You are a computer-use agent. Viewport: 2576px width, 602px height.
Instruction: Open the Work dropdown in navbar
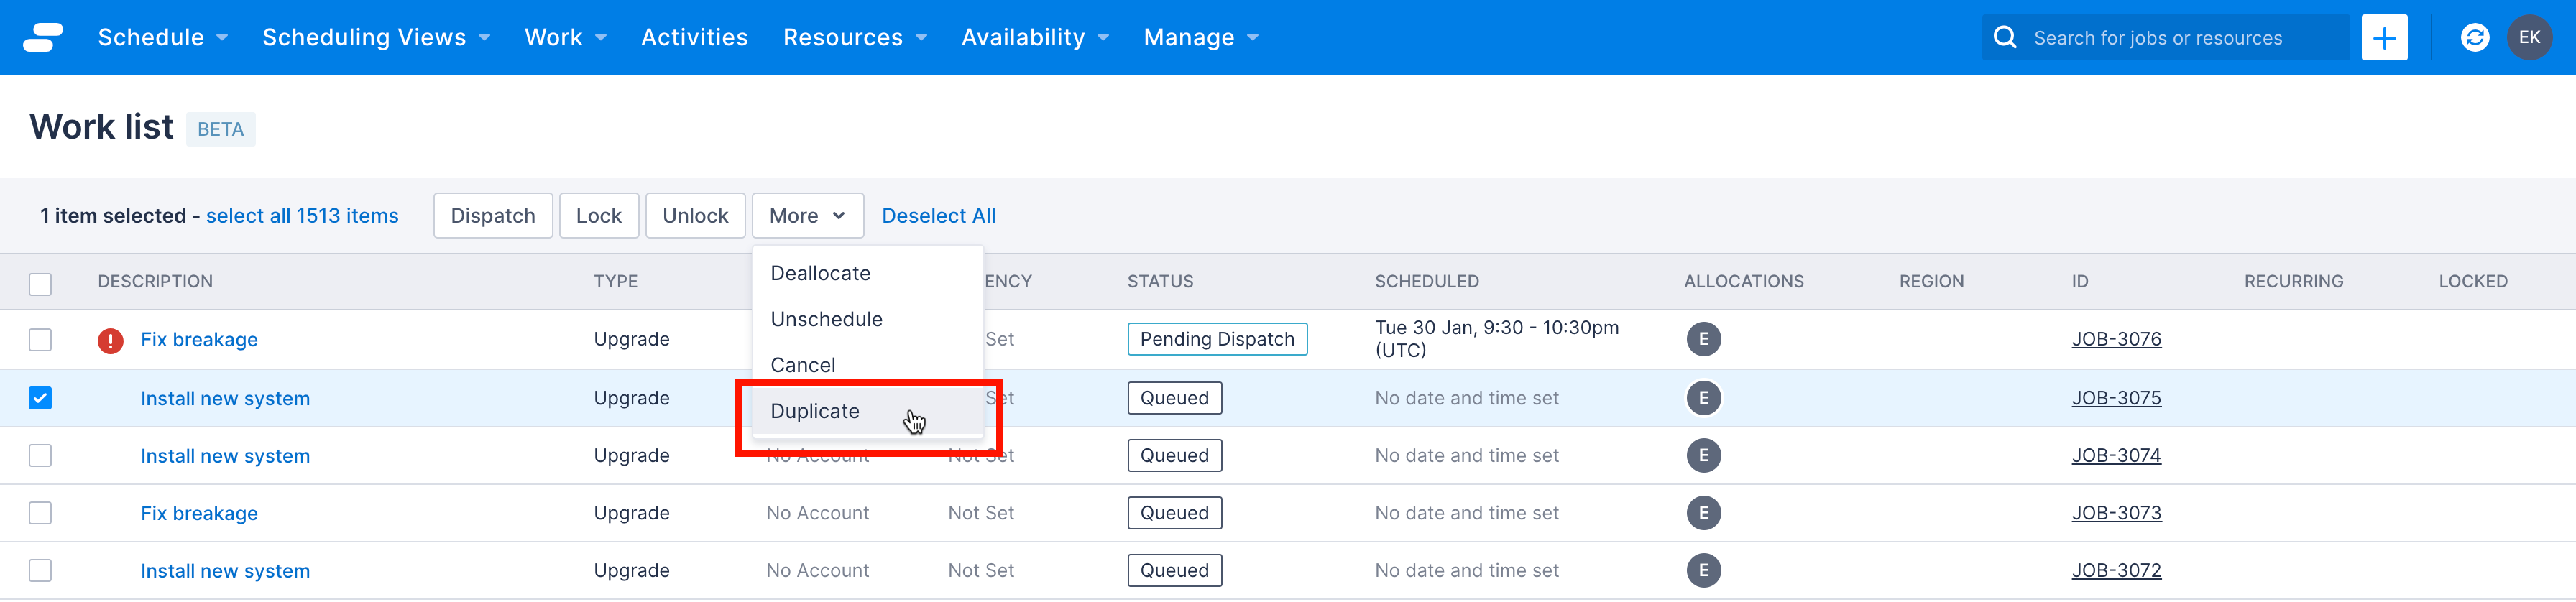[565, 37]
